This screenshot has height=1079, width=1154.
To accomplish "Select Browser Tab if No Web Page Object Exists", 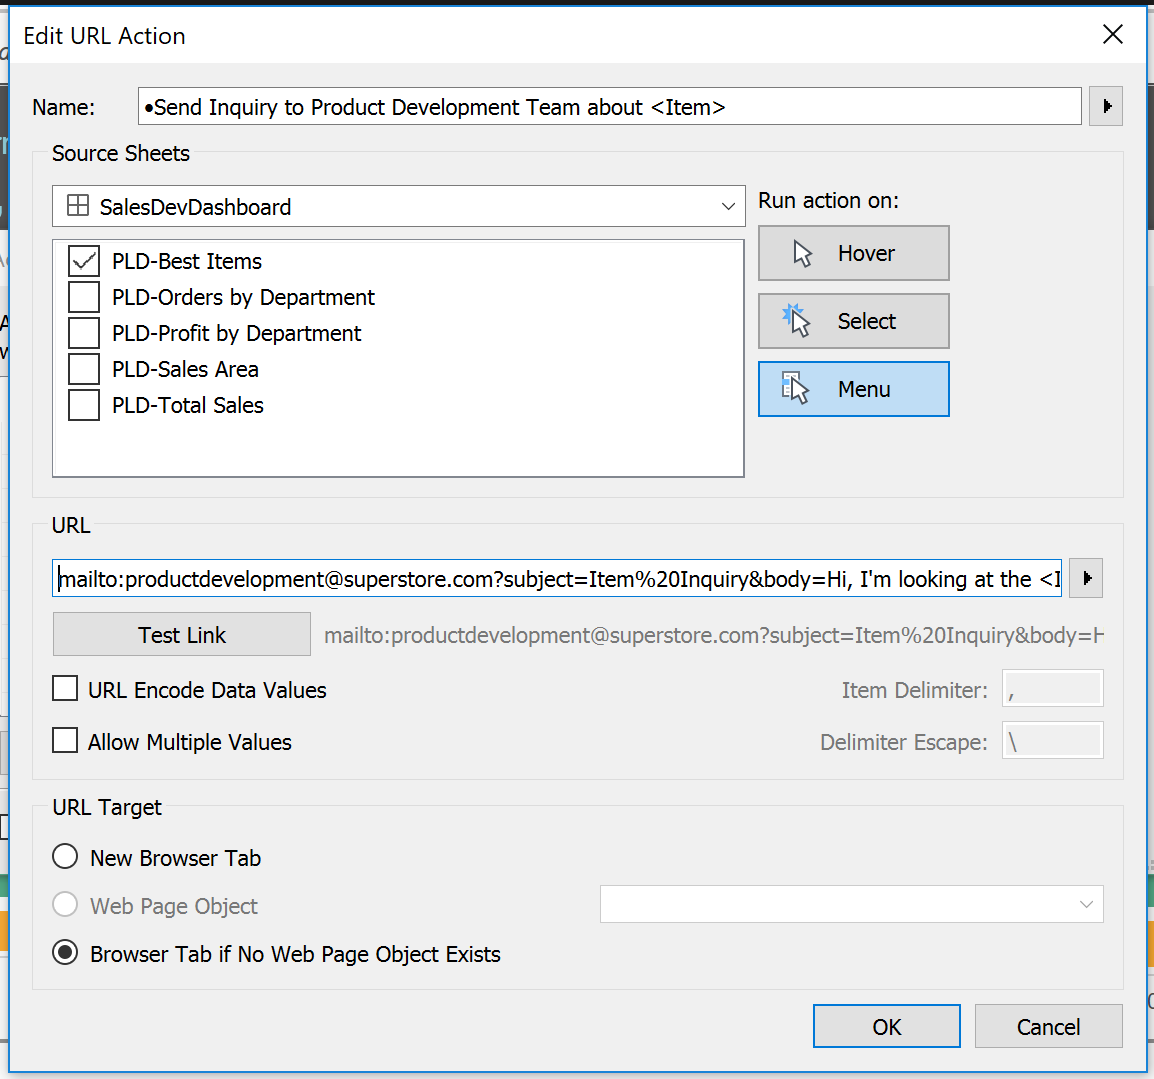I will click(x=65, y=952).
